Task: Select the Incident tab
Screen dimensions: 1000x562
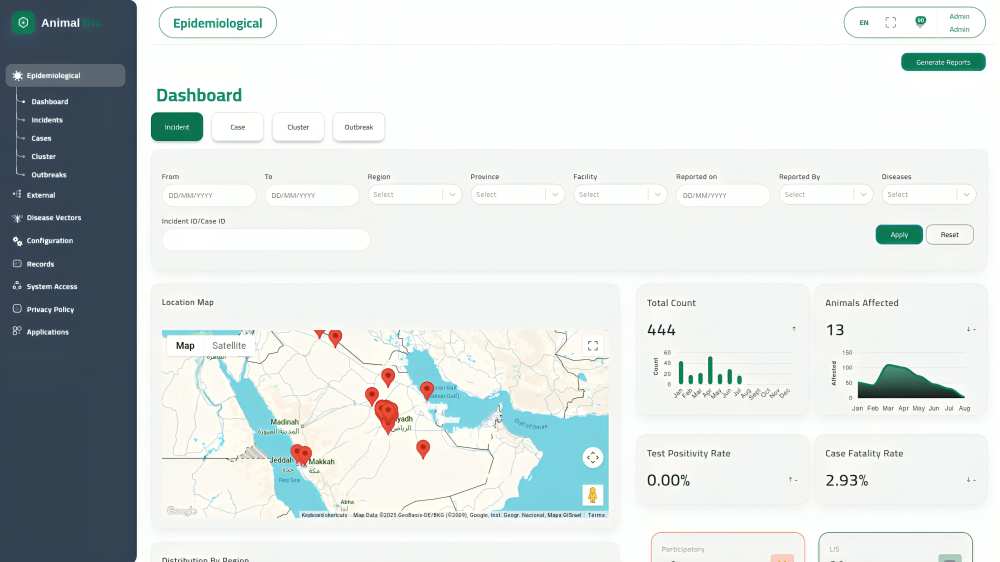Action: pos(177,127)
